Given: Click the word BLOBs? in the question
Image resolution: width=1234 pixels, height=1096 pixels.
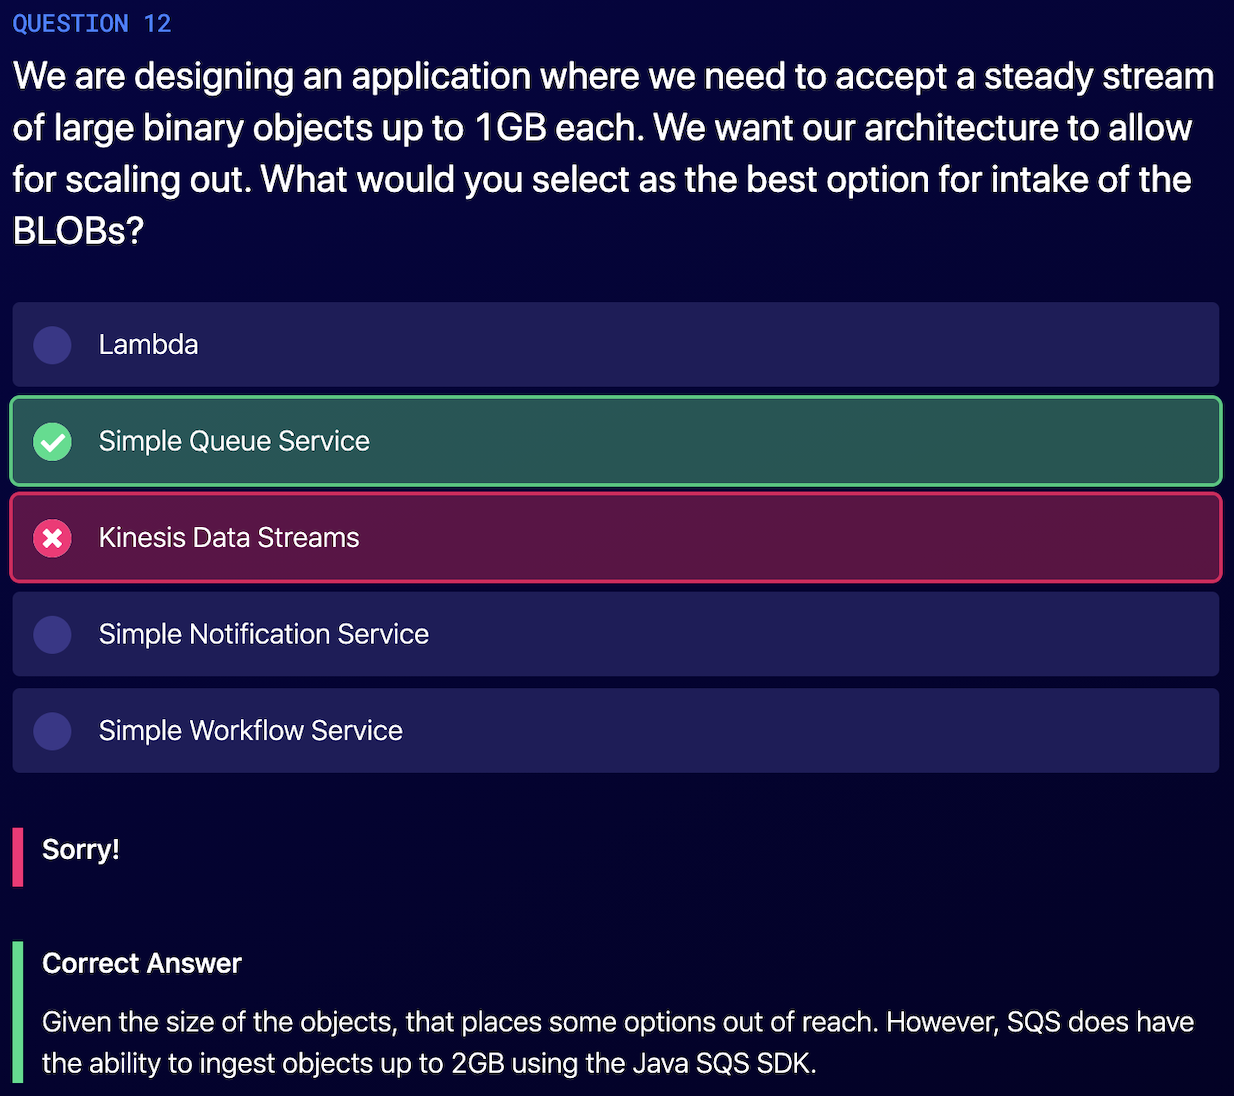Looking at the screenshot, I should click(78, 231).
